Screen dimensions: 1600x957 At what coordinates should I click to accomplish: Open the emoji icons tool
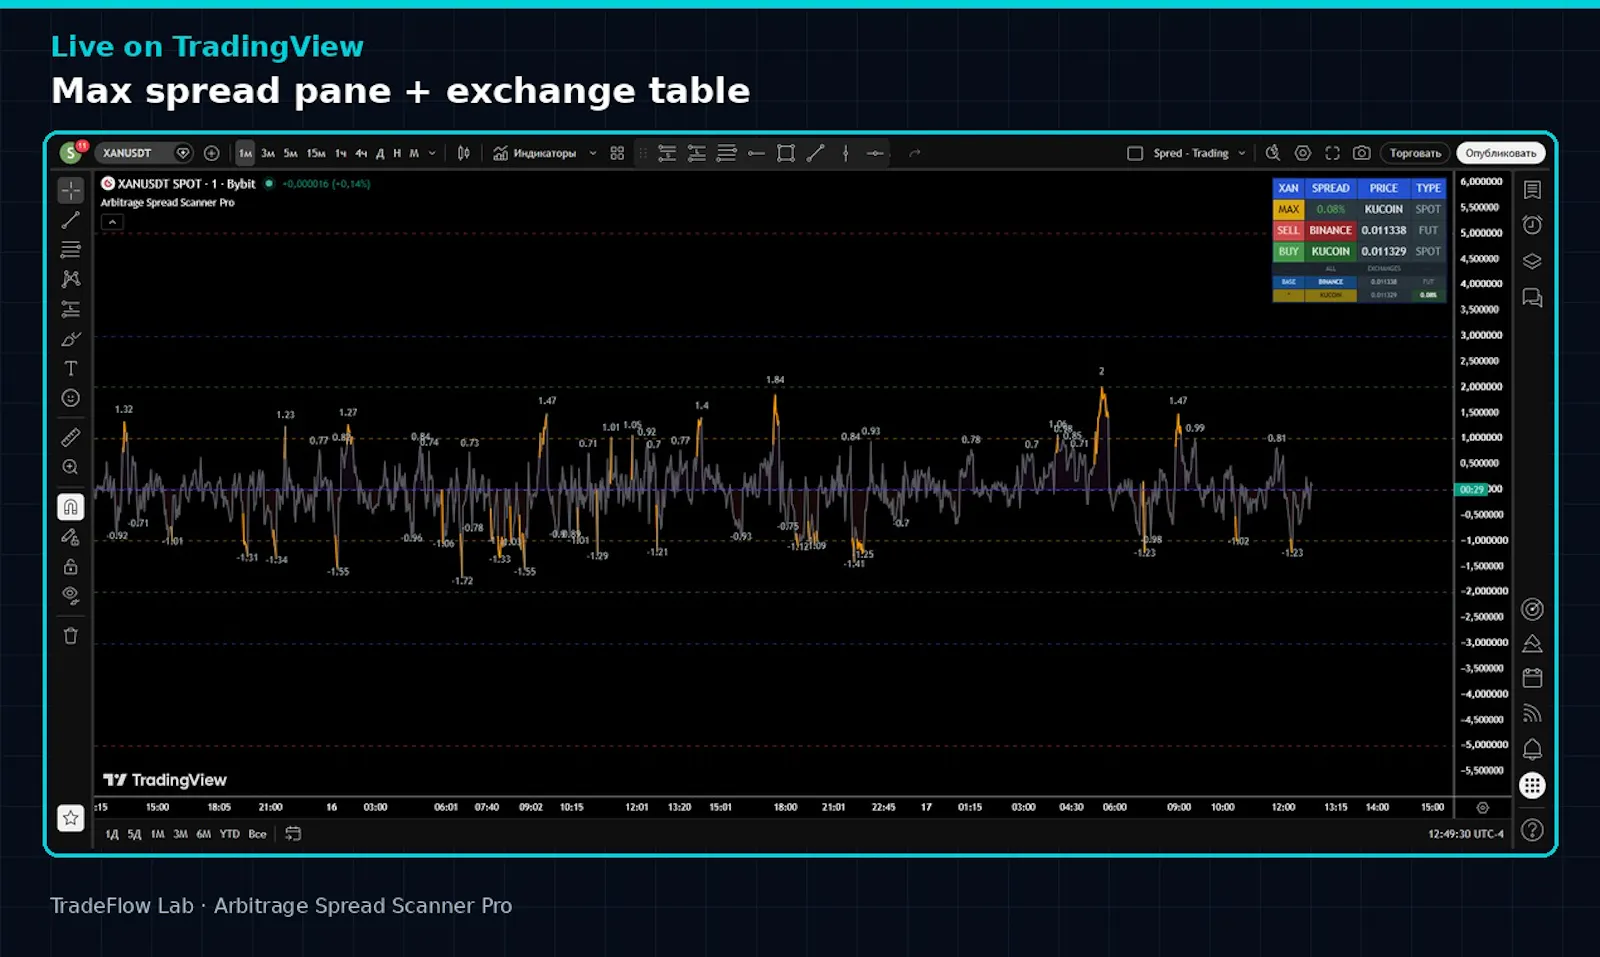click(x=71, y=398)
